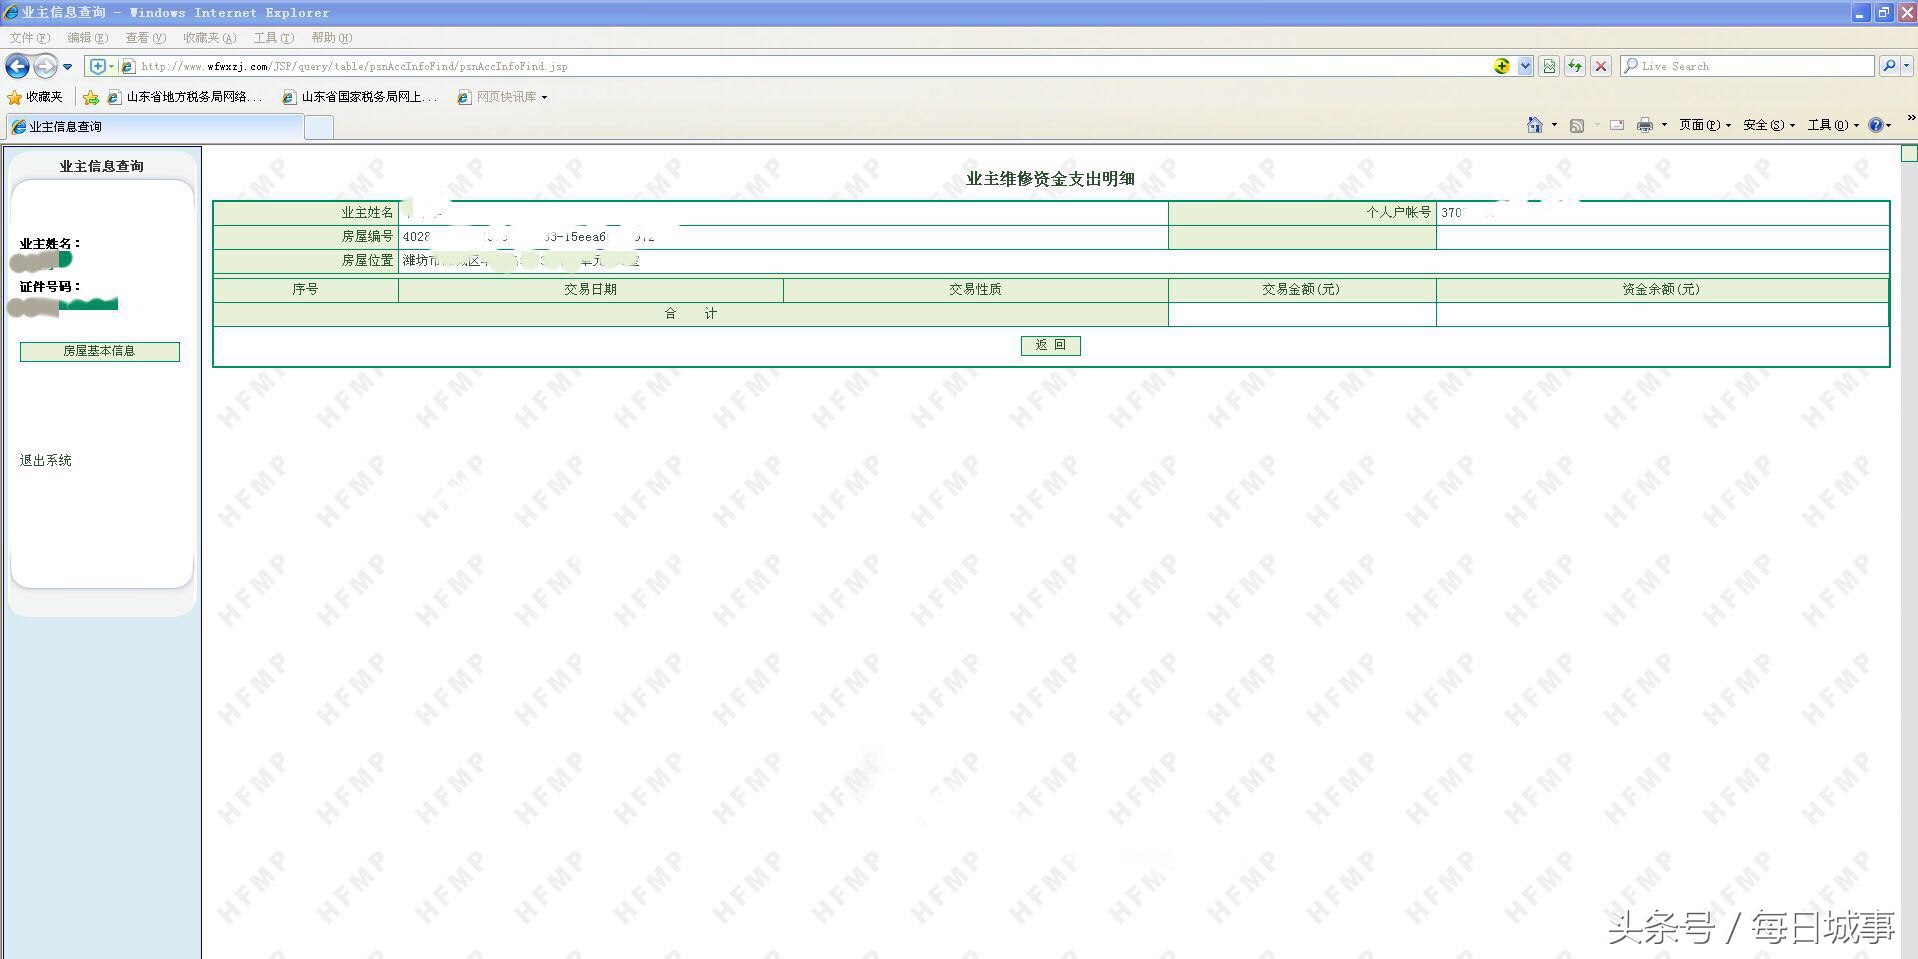Screen dimensions: 1918x959
Task: Open the 山东省地方税务局网络 bookmark
Action: [x=184, y=97]
